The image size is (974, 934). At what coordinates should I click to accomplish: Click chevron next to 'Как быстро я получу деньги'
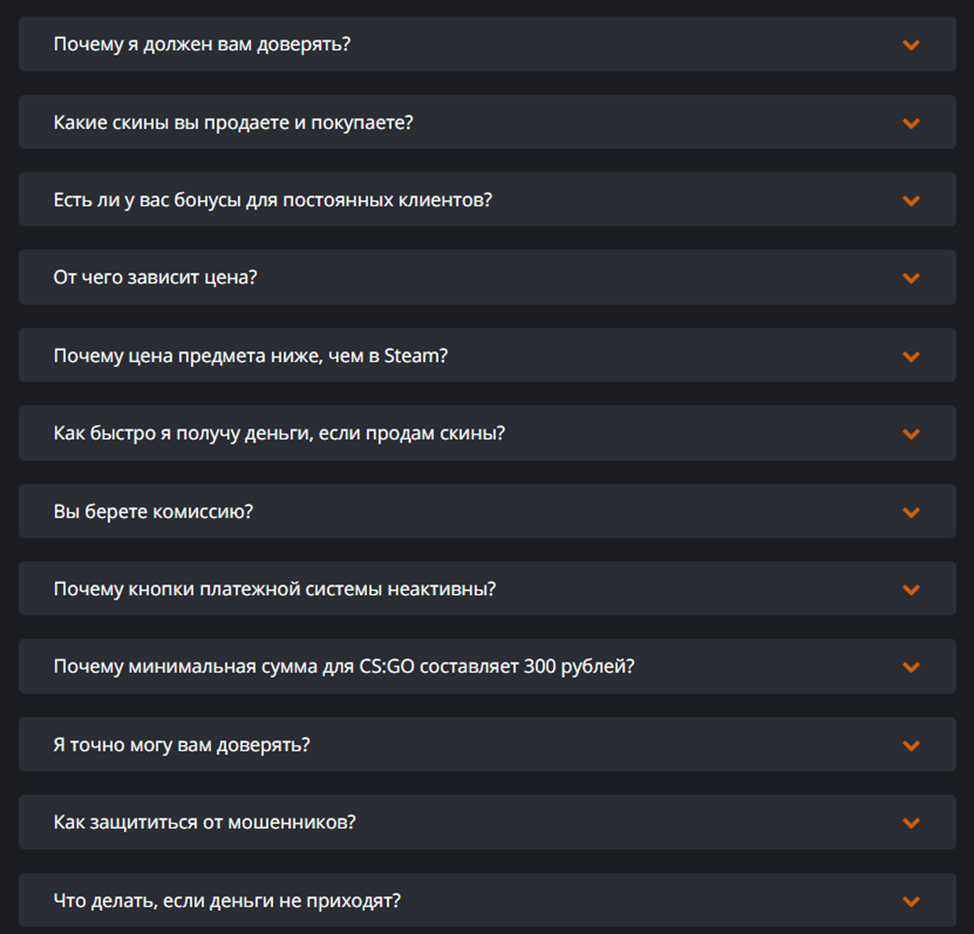[x=910, y=434]
